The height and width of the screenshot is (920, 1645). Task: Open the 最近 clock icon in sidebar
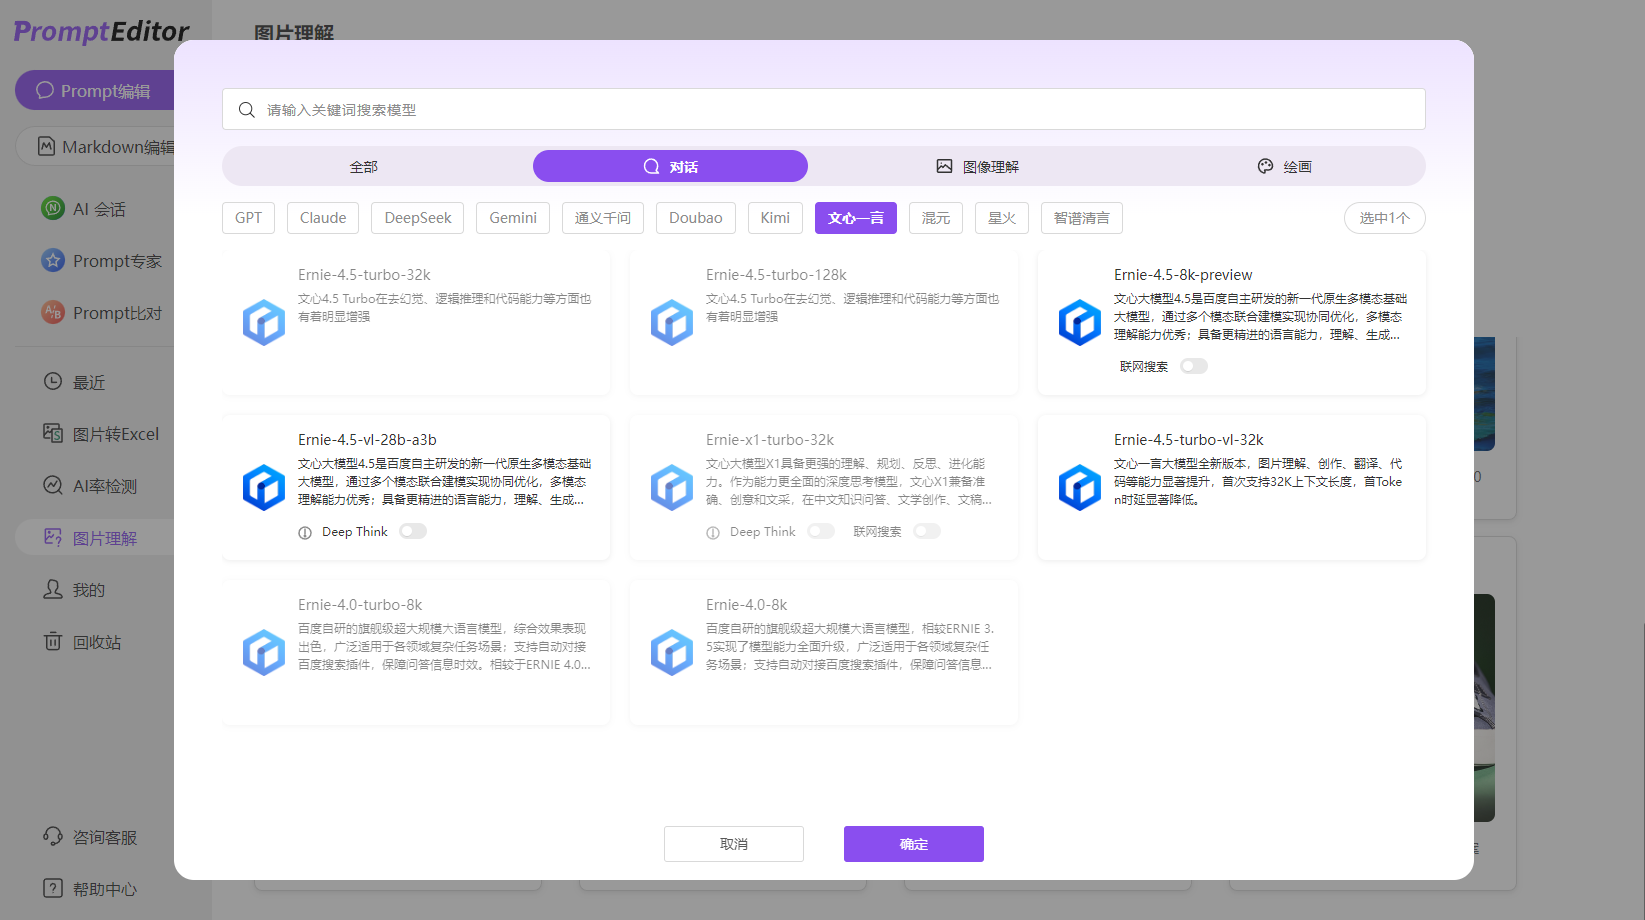(x=53, y=381)
